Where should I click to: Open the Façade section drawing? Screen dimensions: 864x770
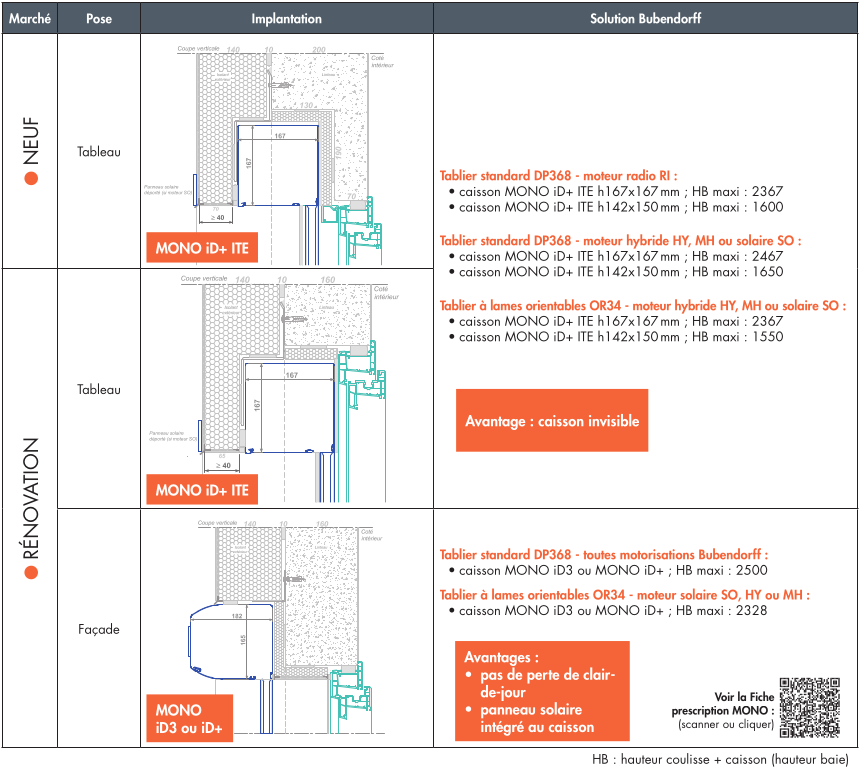287,628
